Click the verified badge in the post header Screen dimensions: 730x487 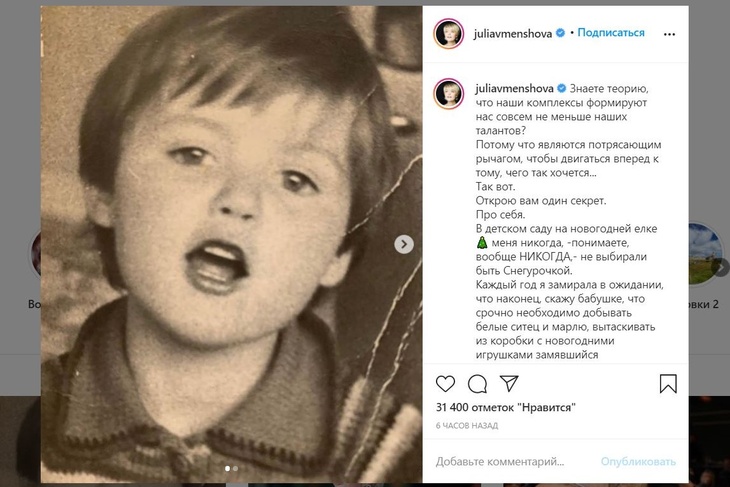[x=561, y=33]
